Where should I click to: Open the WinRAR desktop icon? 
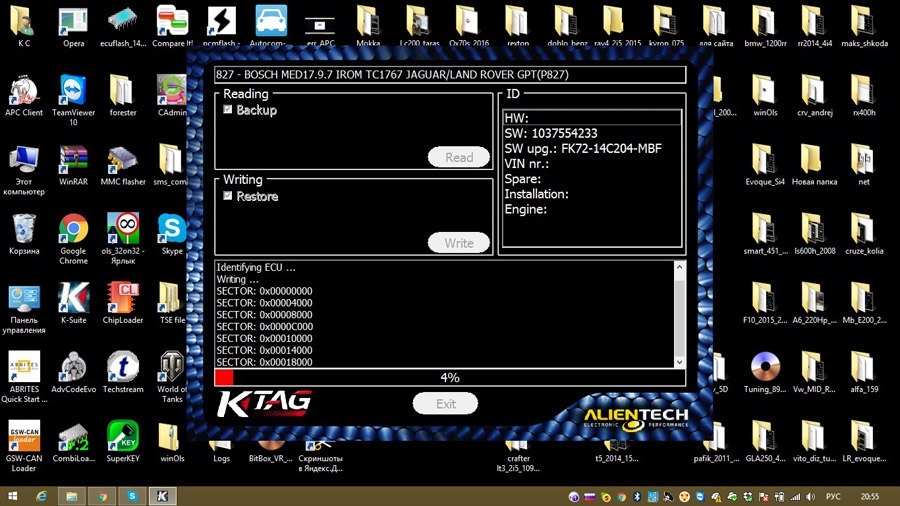(73, 165)
